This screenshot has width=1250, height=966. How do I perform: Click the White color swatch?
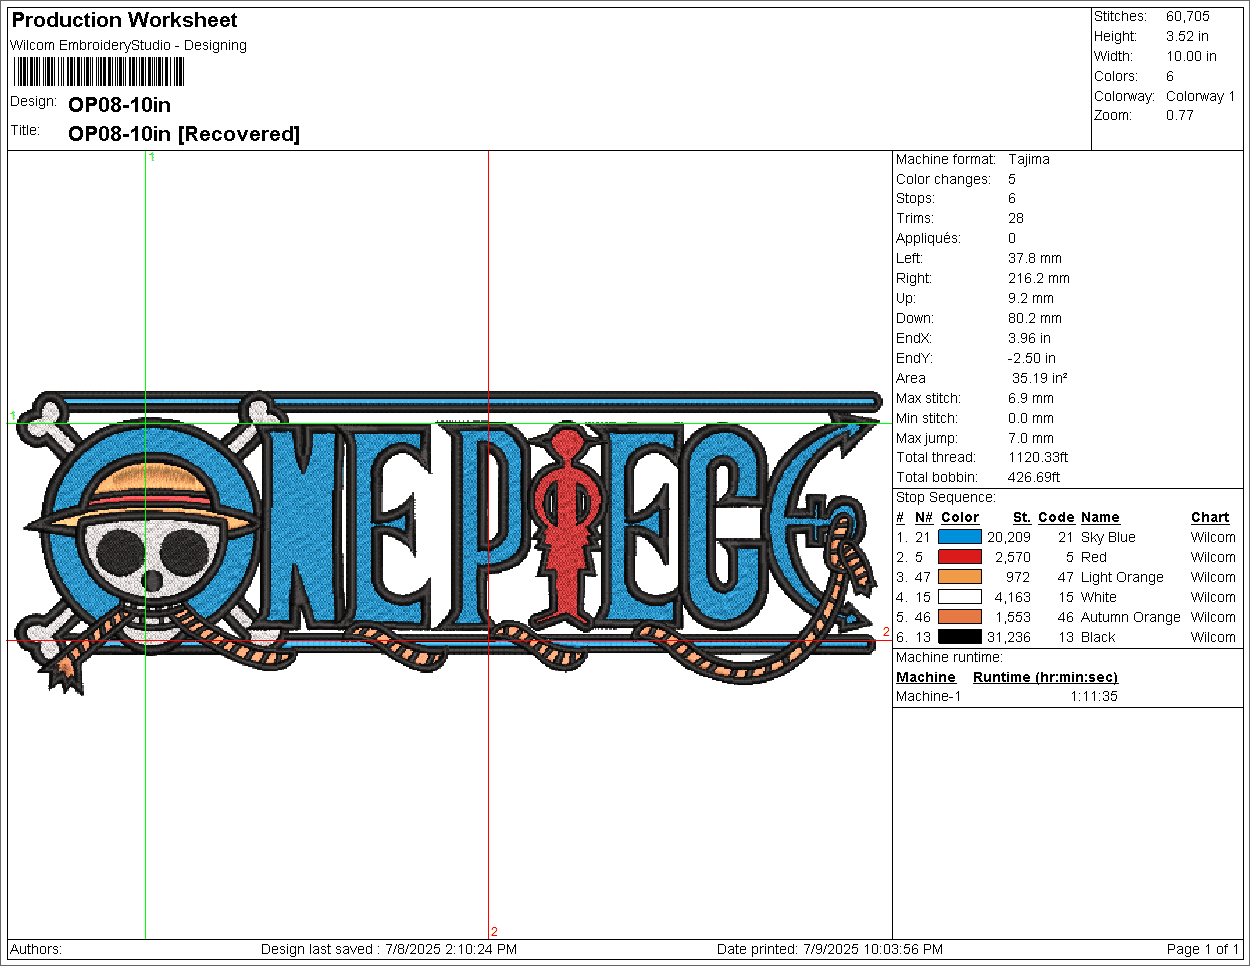960,597
